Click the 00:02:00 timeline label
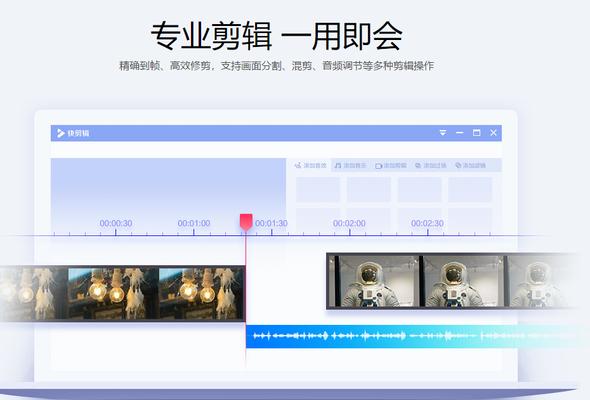Screen dimensions: 590x400 pos(349,223)
